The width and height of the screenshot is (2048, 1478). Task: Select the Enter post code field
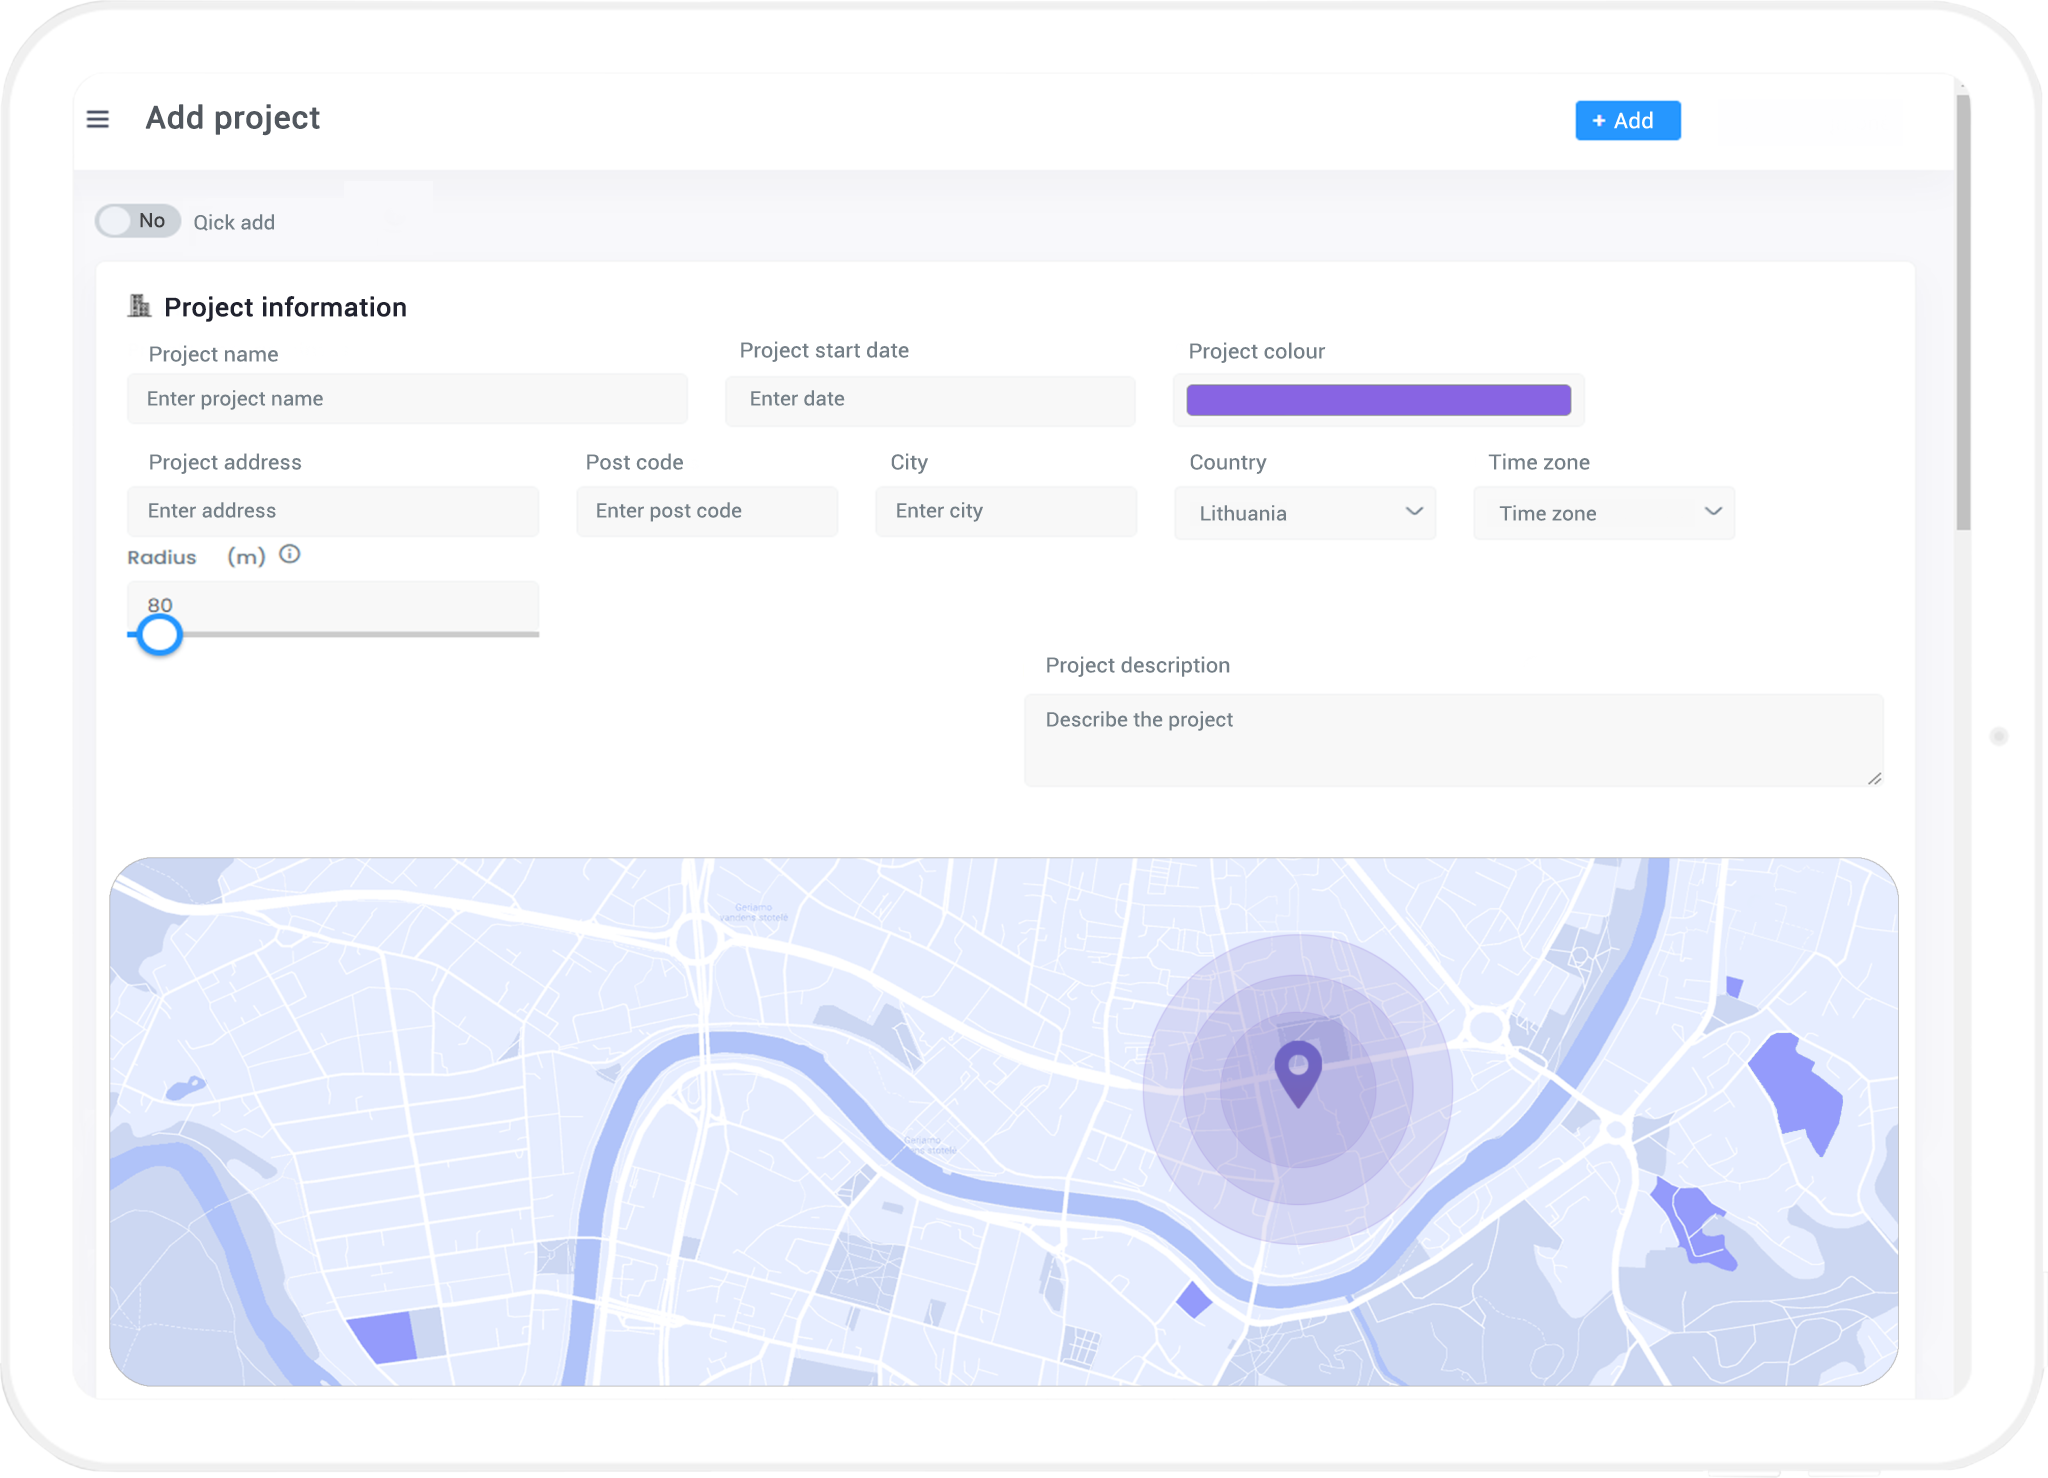(x=706, y=511)
